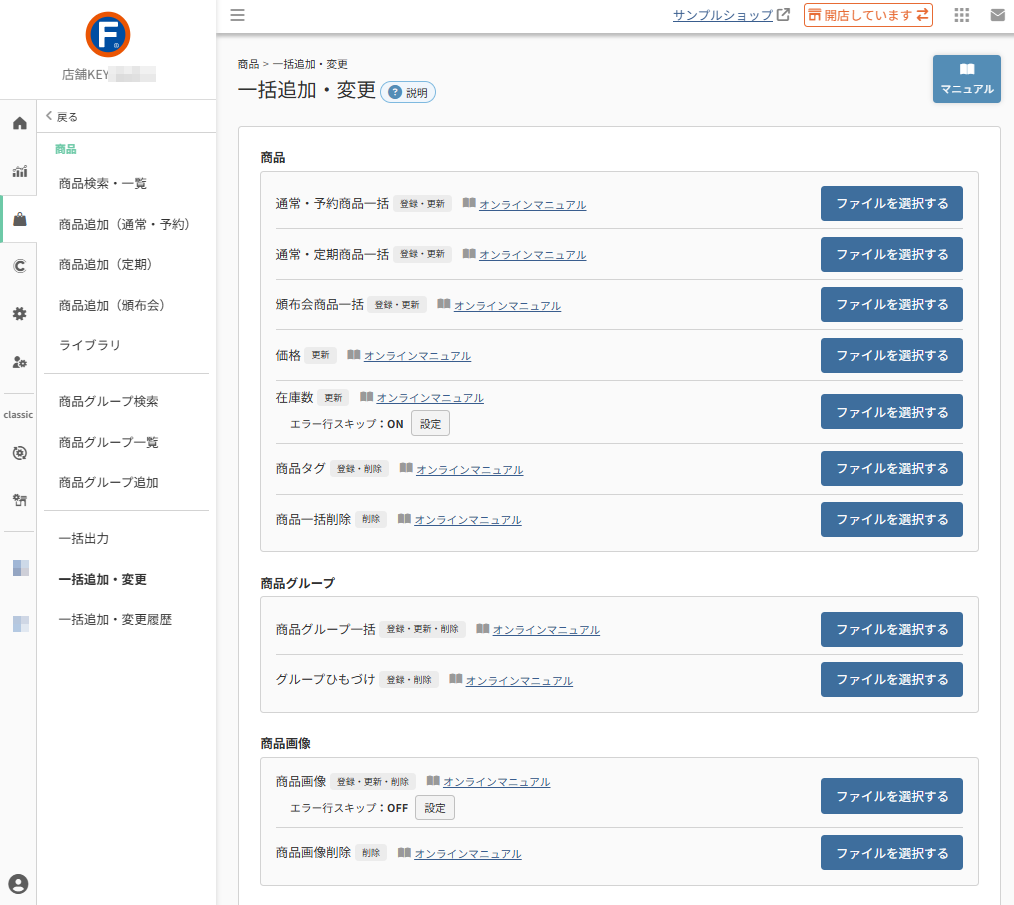Screen dimensions: 1014x905
Task: Open 商品グループ追加 in the side menu
Action: click(109, 483)
